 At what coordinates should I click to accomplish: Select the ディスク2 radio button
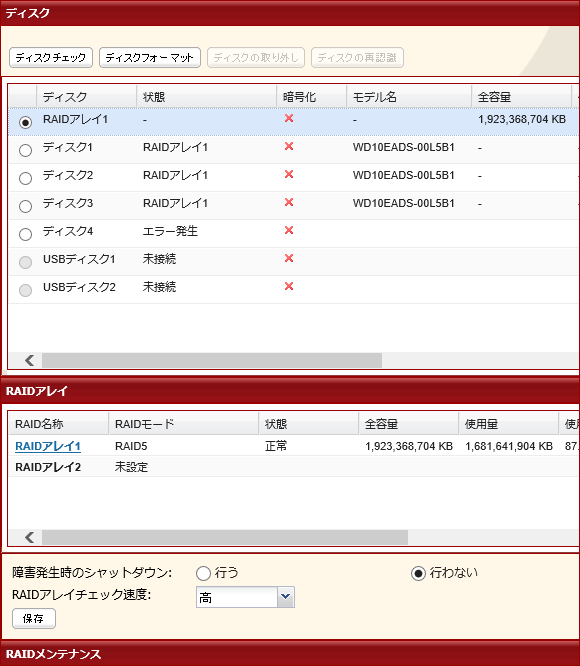point(25,178)
